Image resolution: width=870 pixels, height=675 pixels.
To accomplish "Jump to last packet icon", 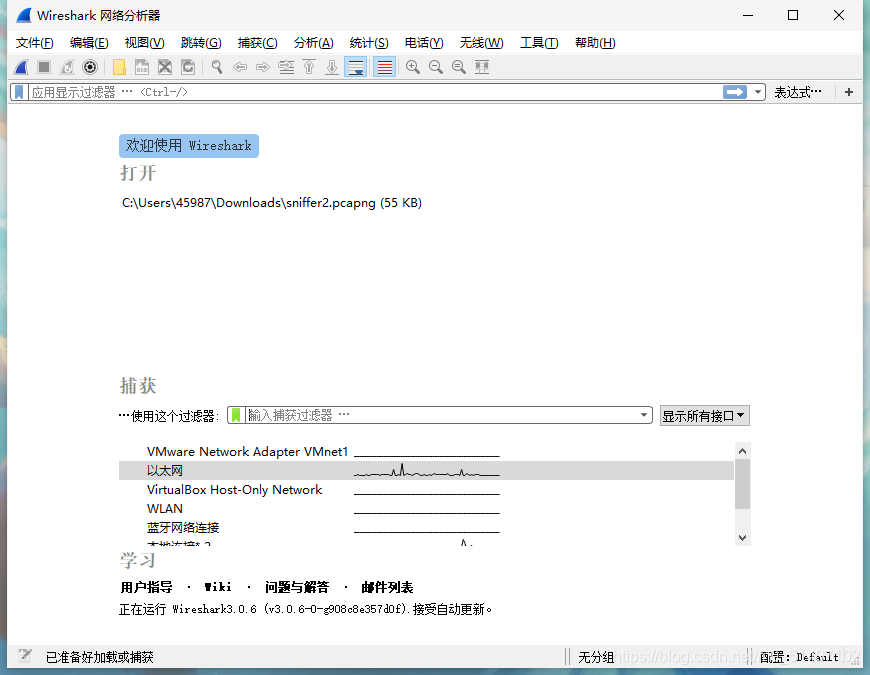I will [332, 68].
